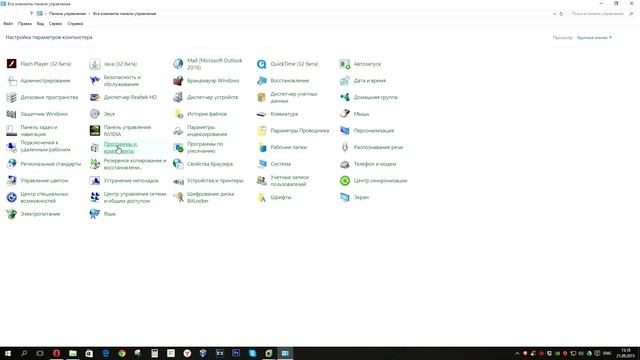This screenshot has width=640, height=360.
Task: Launch Google Chrome from the taskbar
Action: [122, 353]
